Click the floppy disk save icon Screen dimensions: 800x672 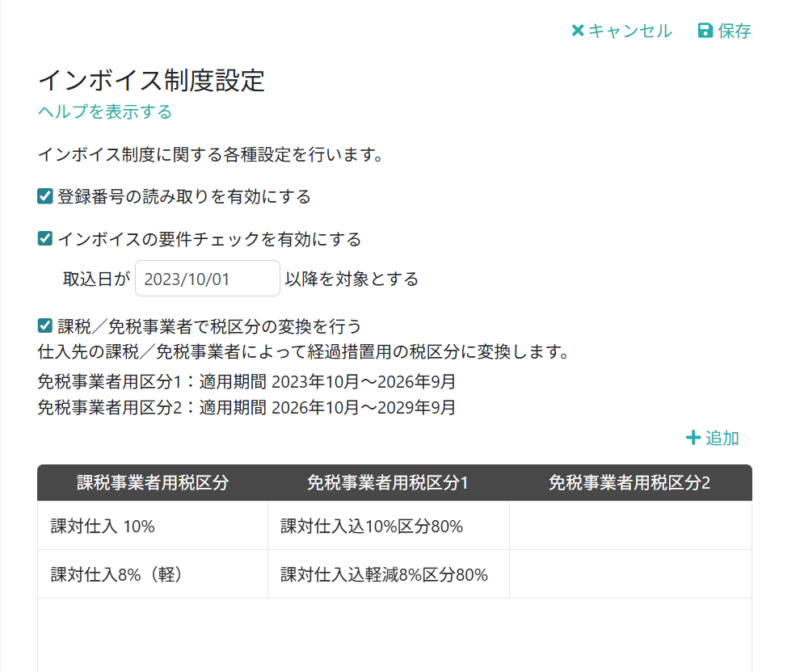point(705,31)
